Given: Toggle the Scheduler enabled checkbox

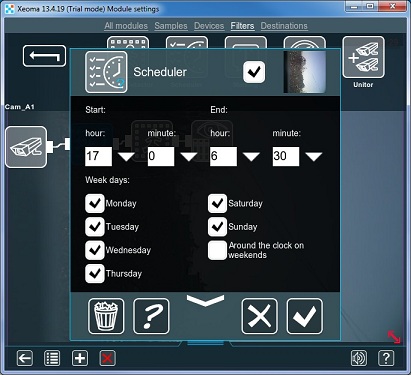Looking at the screenshot, I should 254,72.
